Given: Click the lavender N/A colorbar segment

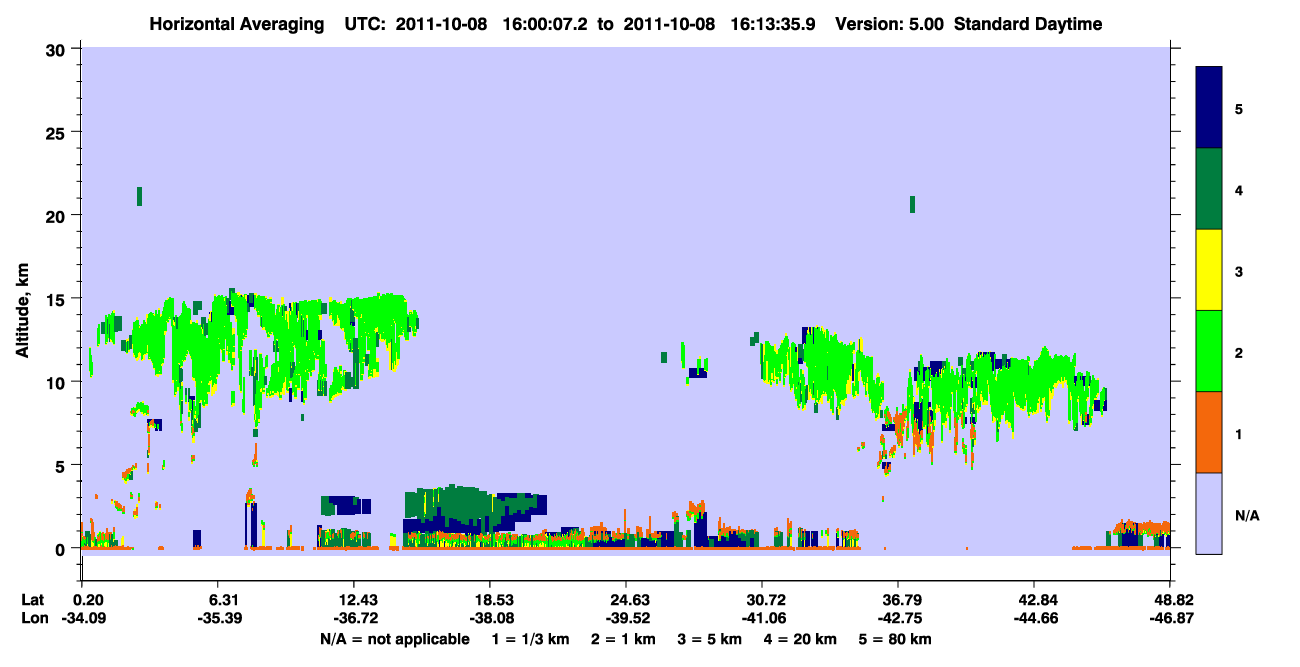Looking at the screenshot, I should tap(1209, 513).
